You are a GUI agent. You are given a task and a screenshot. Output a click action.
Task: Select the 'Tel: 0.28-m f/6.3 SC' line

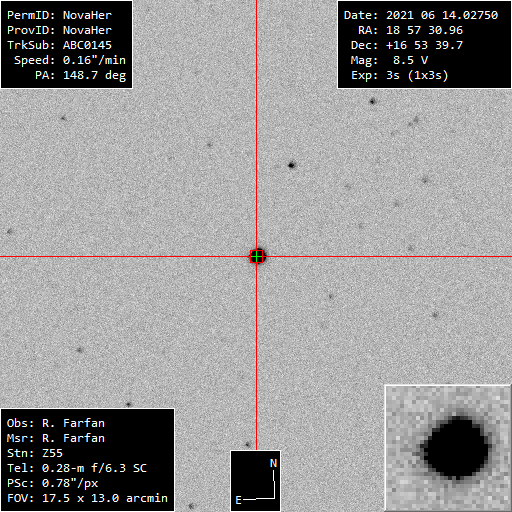click(77, 468)
